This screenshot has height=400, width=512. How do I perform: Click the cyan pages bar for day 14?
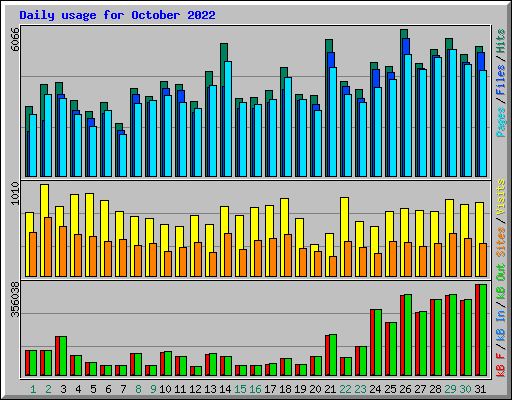pos(228,119)
